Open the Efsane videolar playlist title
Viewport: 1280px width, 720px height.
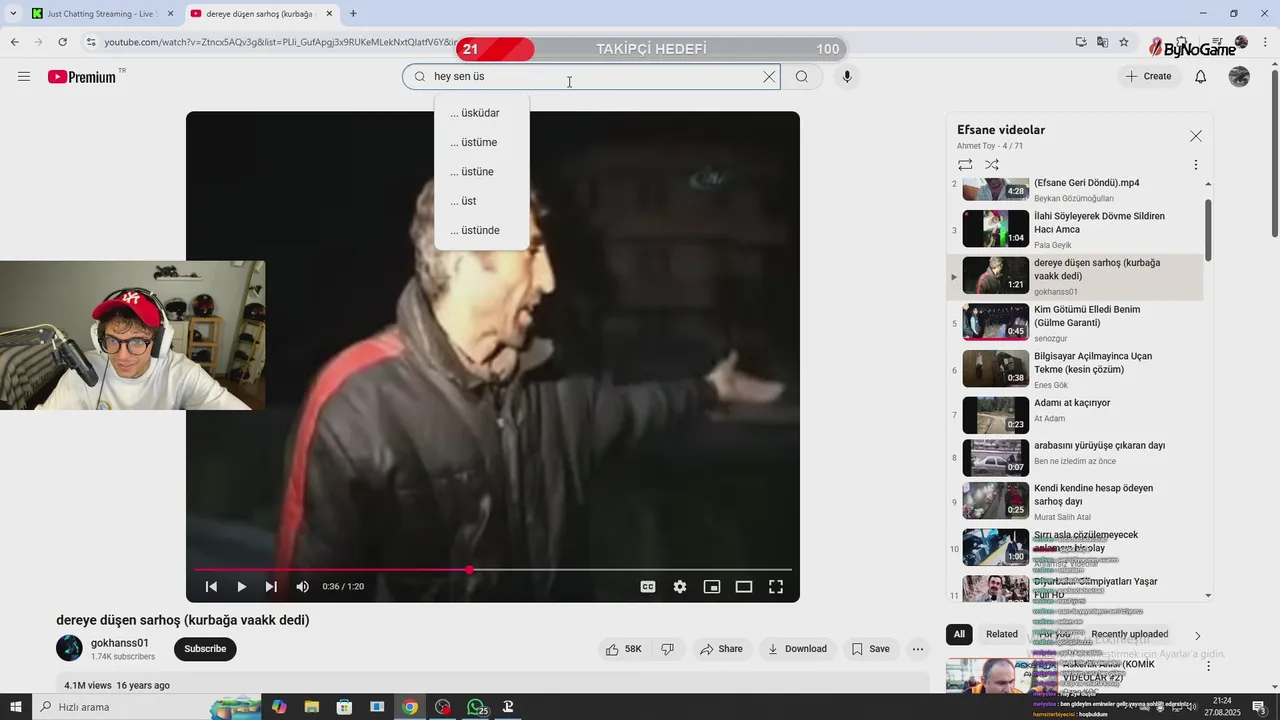(1001, 130)
